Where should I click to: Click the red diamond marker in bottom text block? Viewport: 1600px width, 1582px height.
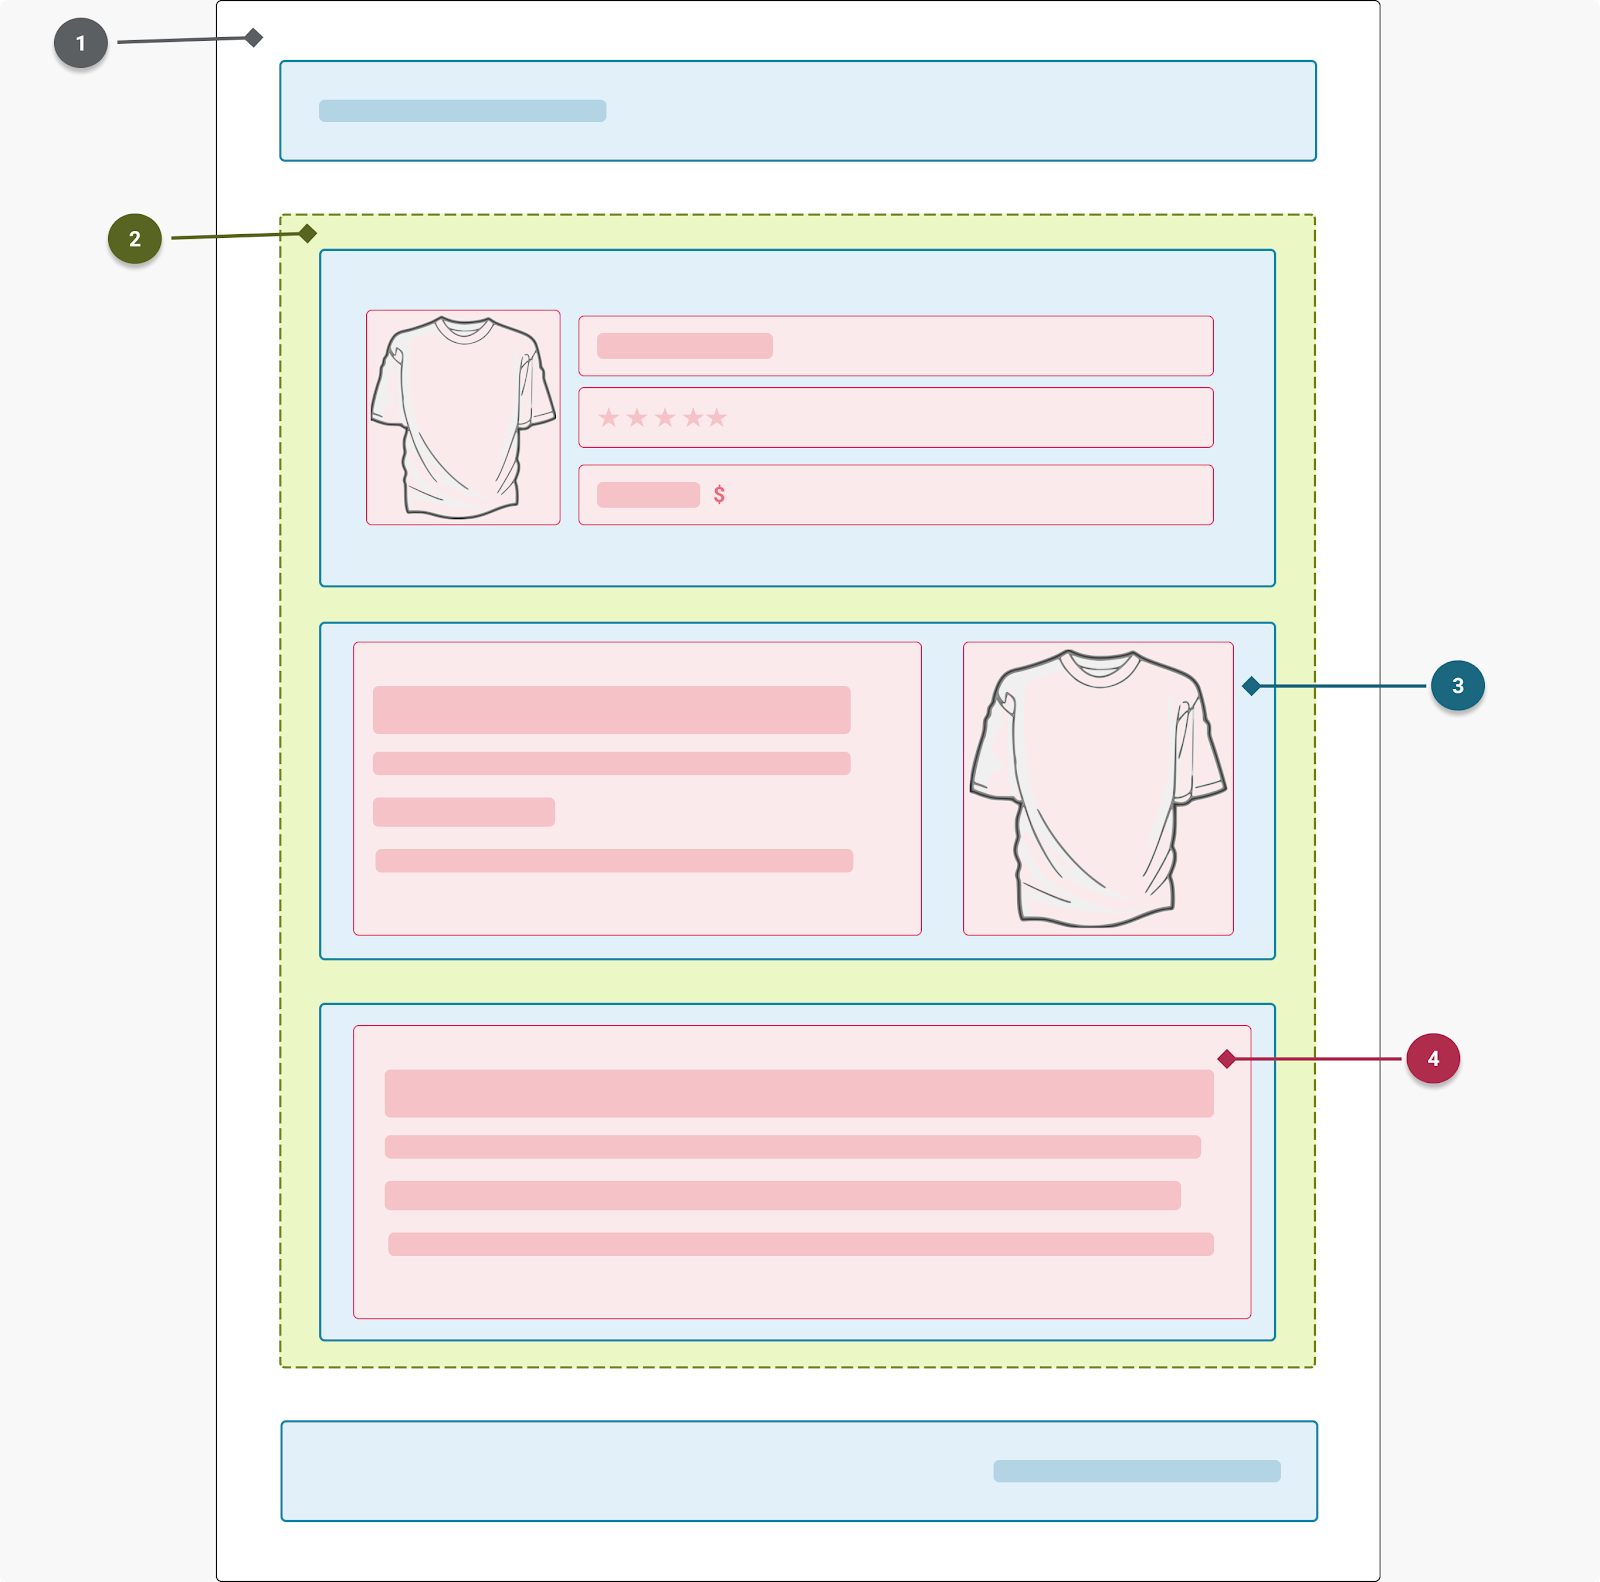point(1227,1059)
